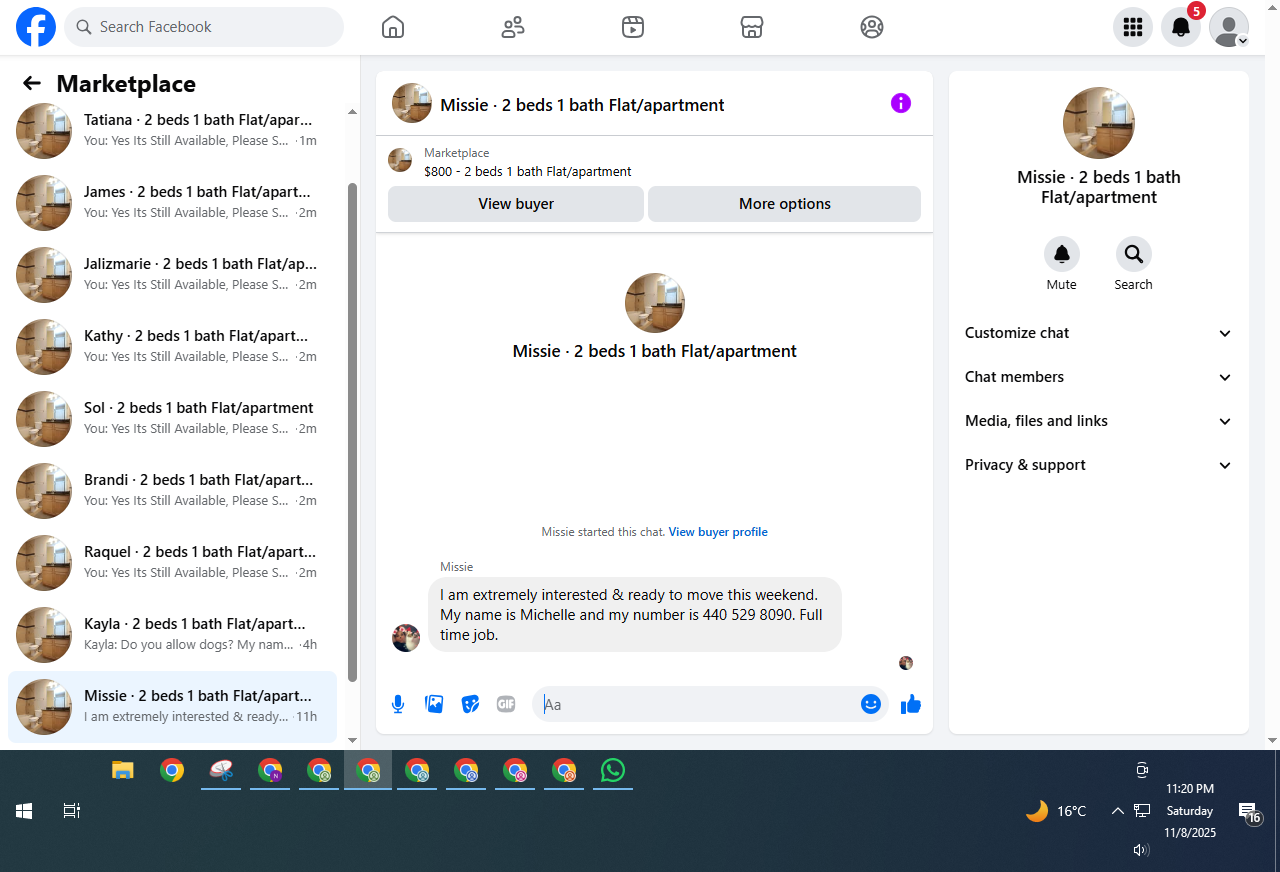
Task: Open WhatsApp from the taskbar
Action: [613, 770]
